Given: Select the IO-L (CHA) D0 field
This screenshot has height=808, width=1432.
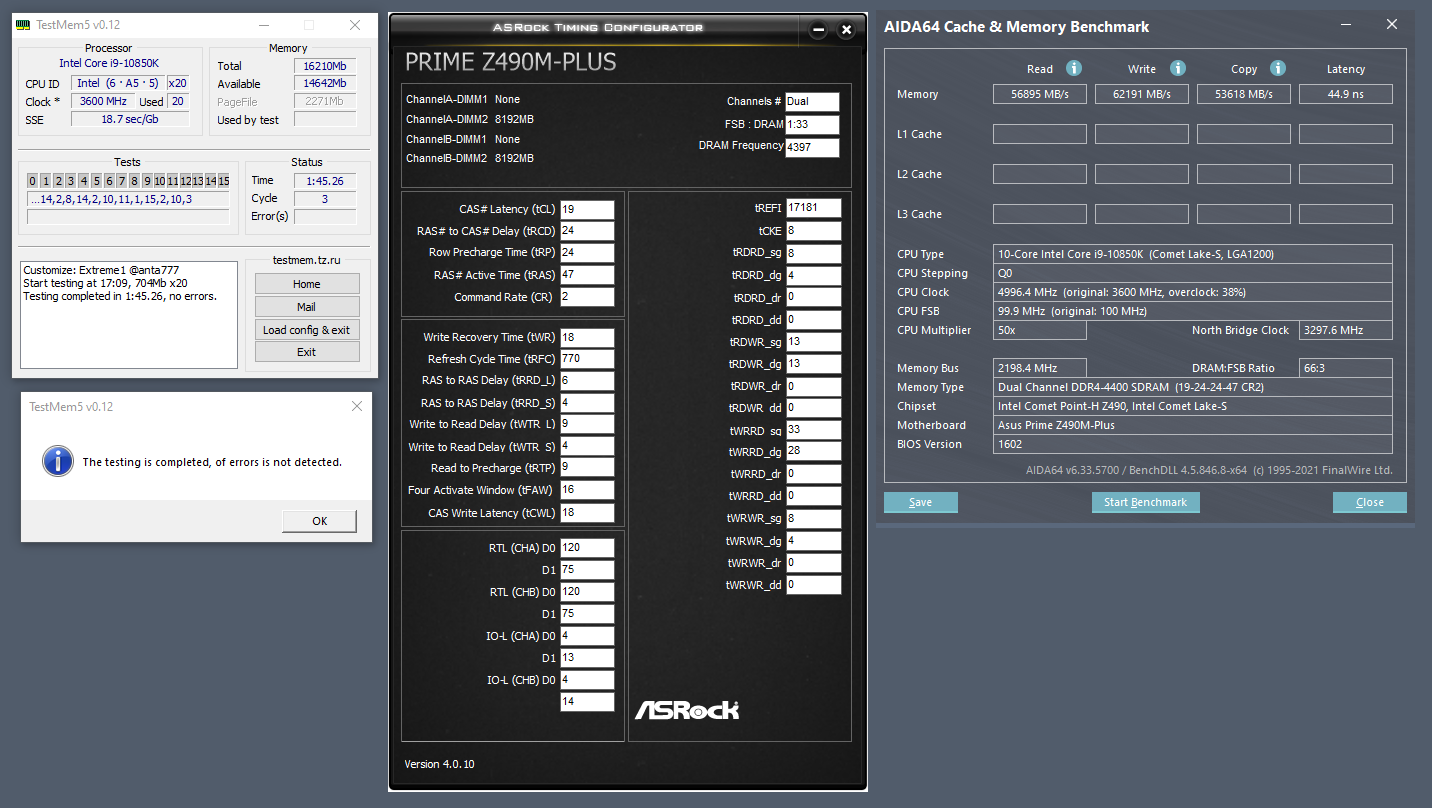Looking at the screenshot, I should 587,636.
